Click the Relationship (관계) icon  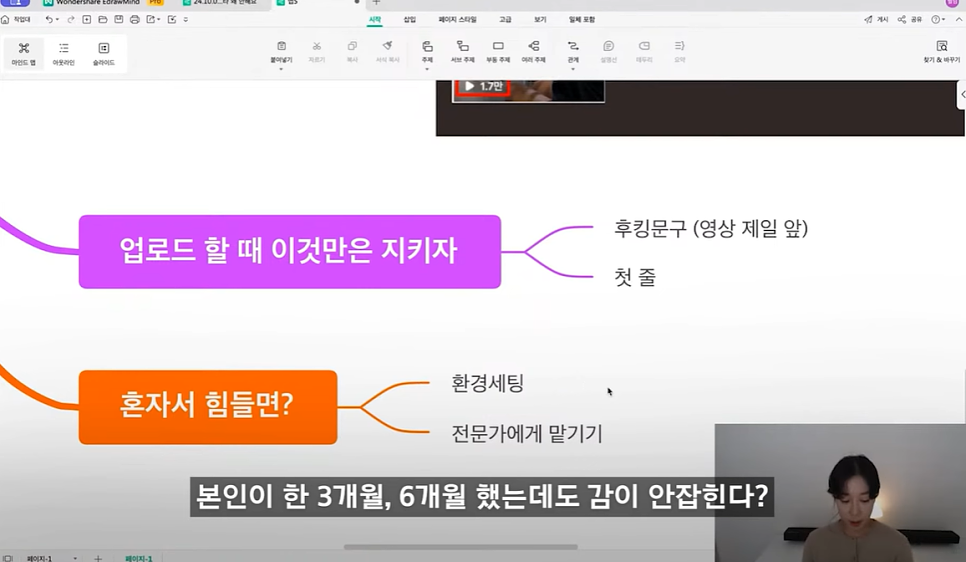tap(573, 46)
